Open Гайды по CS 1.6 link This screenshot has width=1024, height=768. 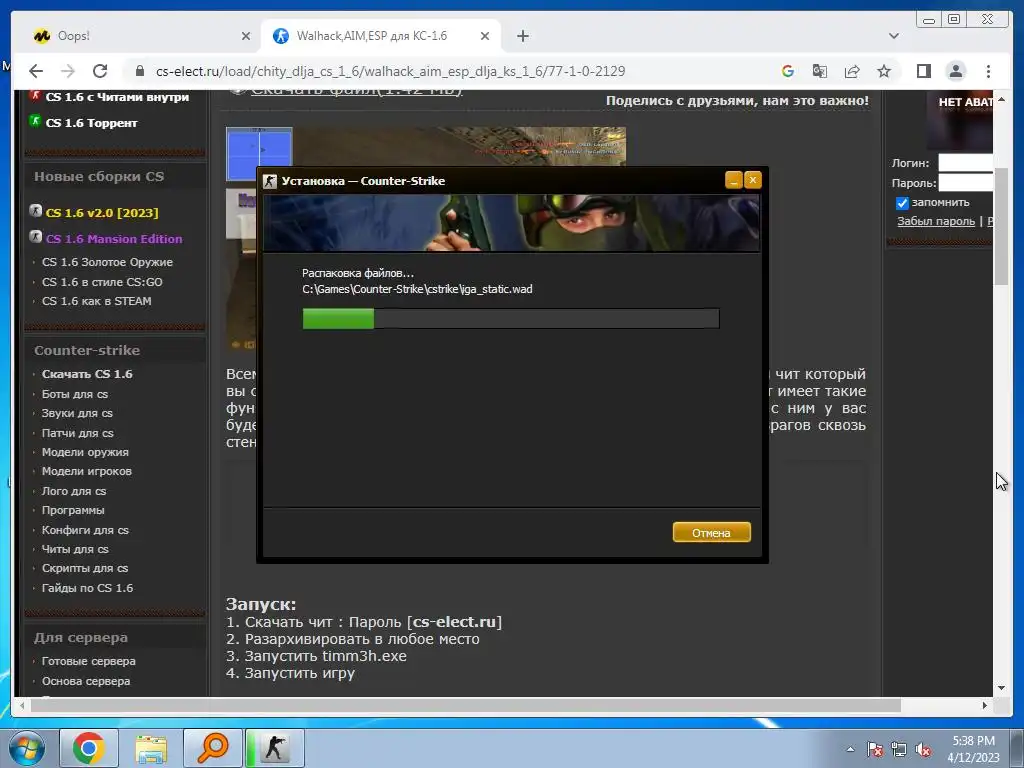tap(88, 588)
